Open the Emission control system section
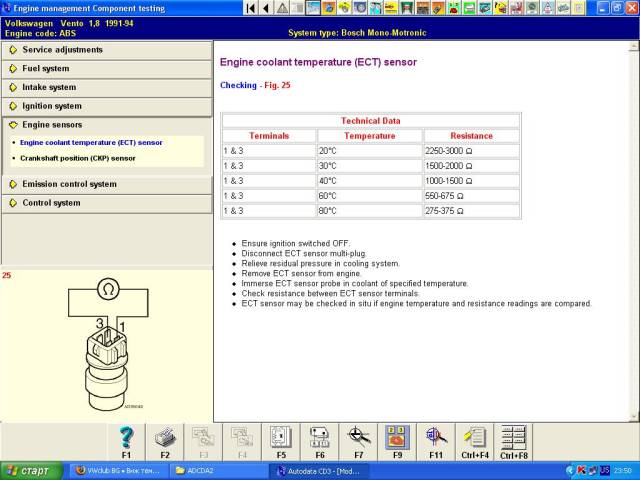Viewport: 640px width, 480px height. point(69,184)
